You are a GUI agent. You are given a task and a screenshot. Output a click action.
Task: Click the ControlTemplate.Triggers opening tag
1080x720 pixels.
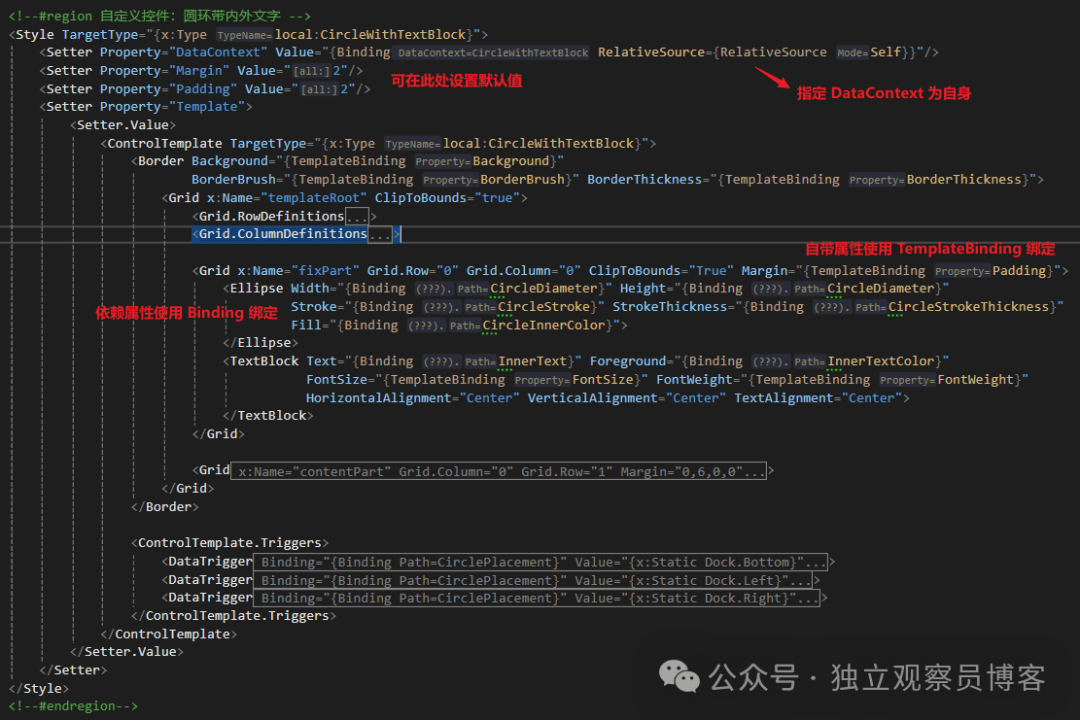click(229, 543)
